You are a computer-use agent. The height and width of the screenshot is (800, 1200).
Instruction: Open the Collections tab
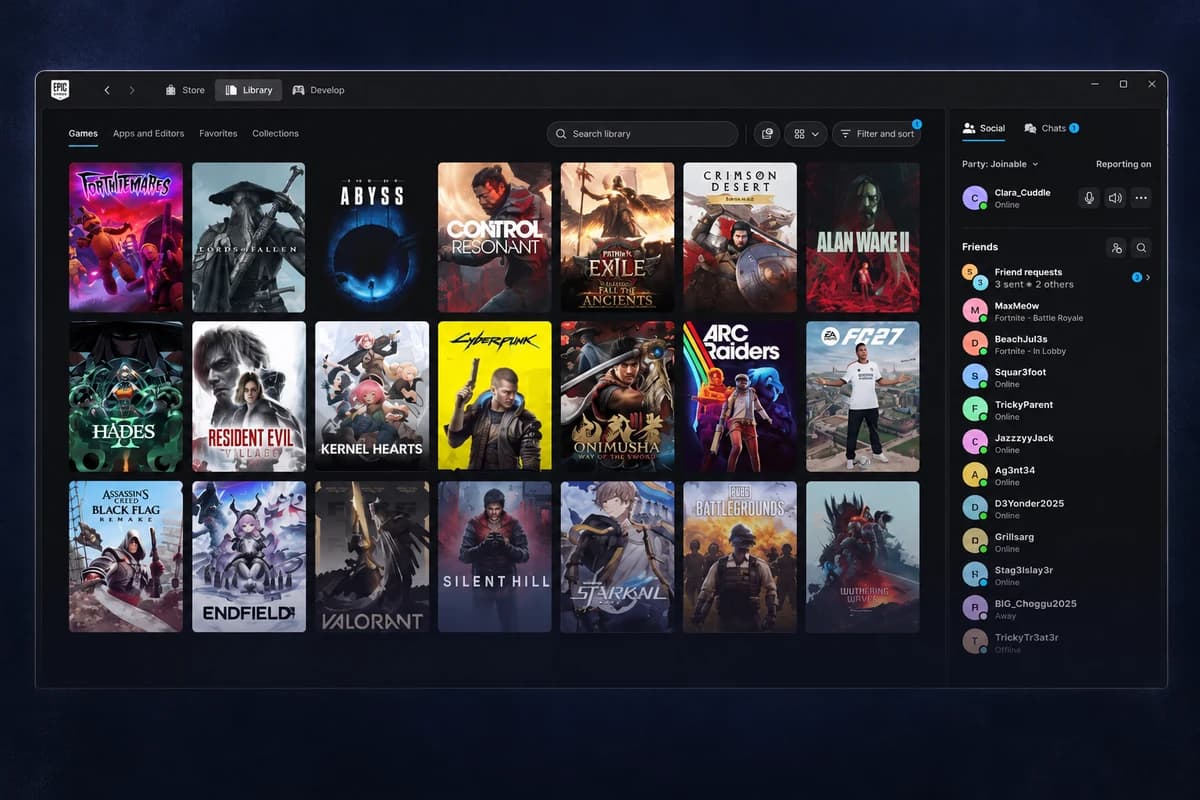[x=275, y=133]
